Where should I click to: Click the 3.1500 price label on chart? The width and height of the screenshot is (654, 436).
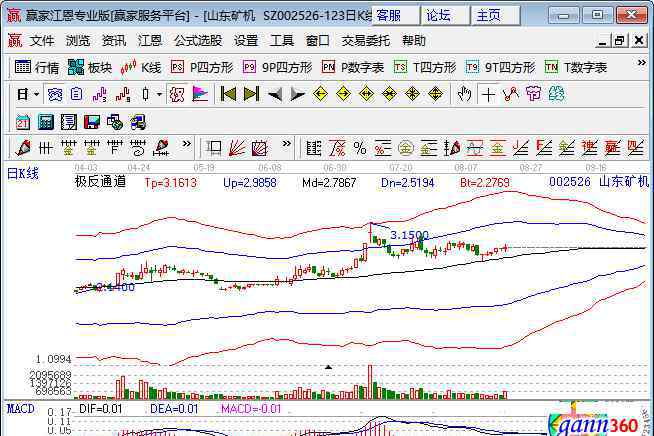409,235
